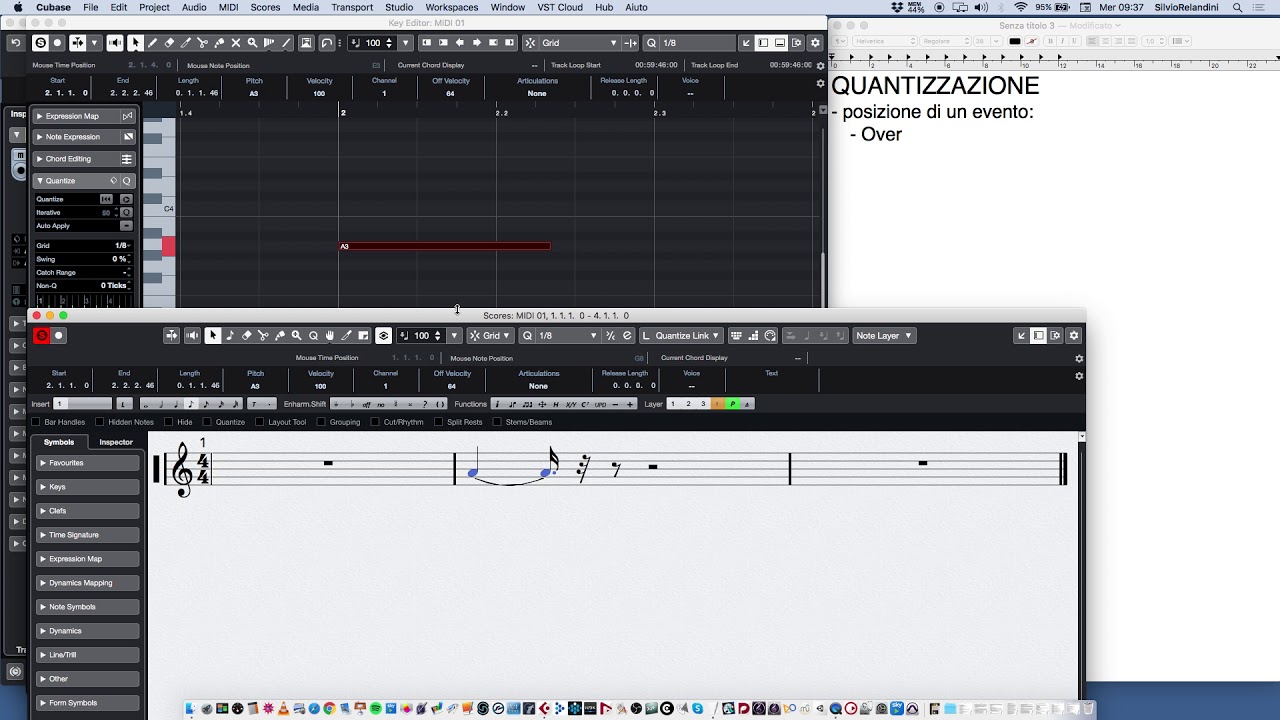This screenshot has width=1280, height=720.
Task: Click the A3 note bar in Key Editor
Action: click(444, 246)
